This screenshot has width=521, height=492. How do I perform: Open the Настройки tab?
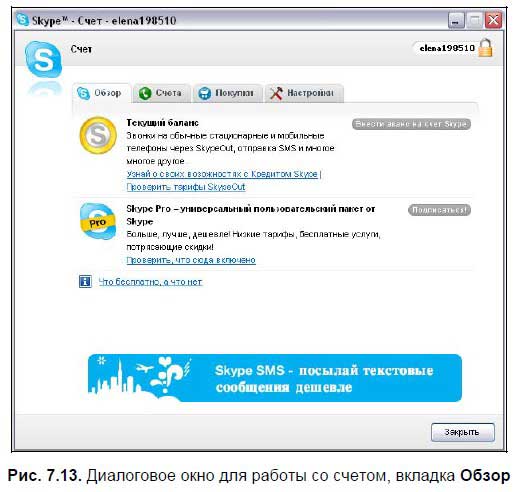[x=304, y=93]
